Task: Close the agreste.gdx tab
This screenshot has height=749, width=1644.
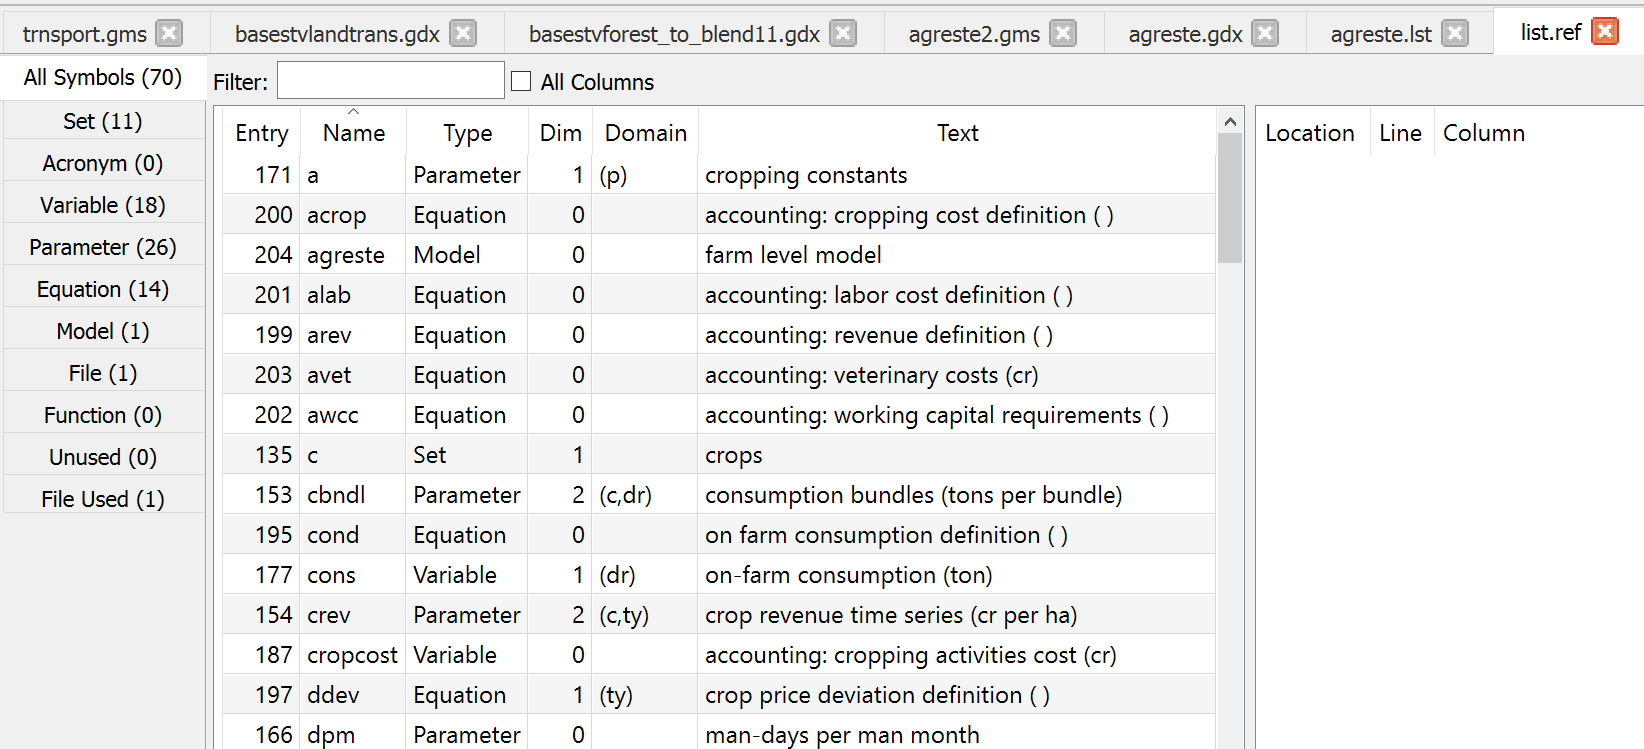Action: pyautogui.click(x=1266, y=34)
